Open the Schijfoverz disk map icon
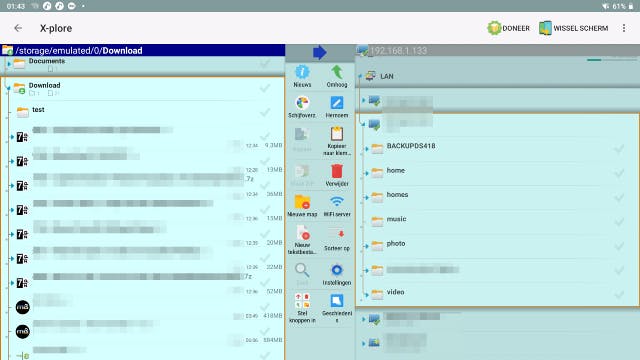This screenshot has width=640, height=360. [302, 103]
